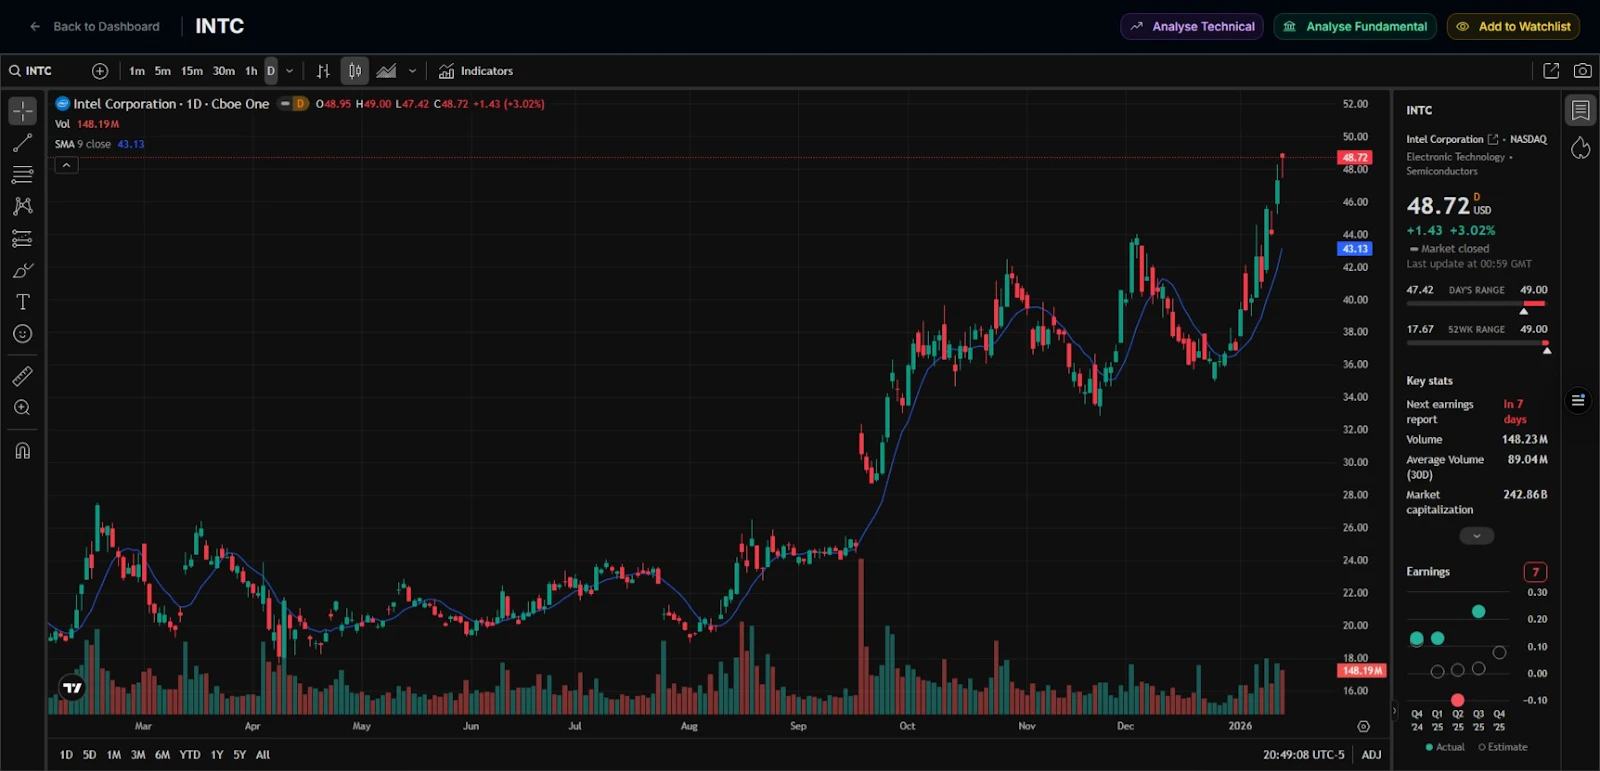Toggle the D data mode indicator badge

(x=300, y=104)
